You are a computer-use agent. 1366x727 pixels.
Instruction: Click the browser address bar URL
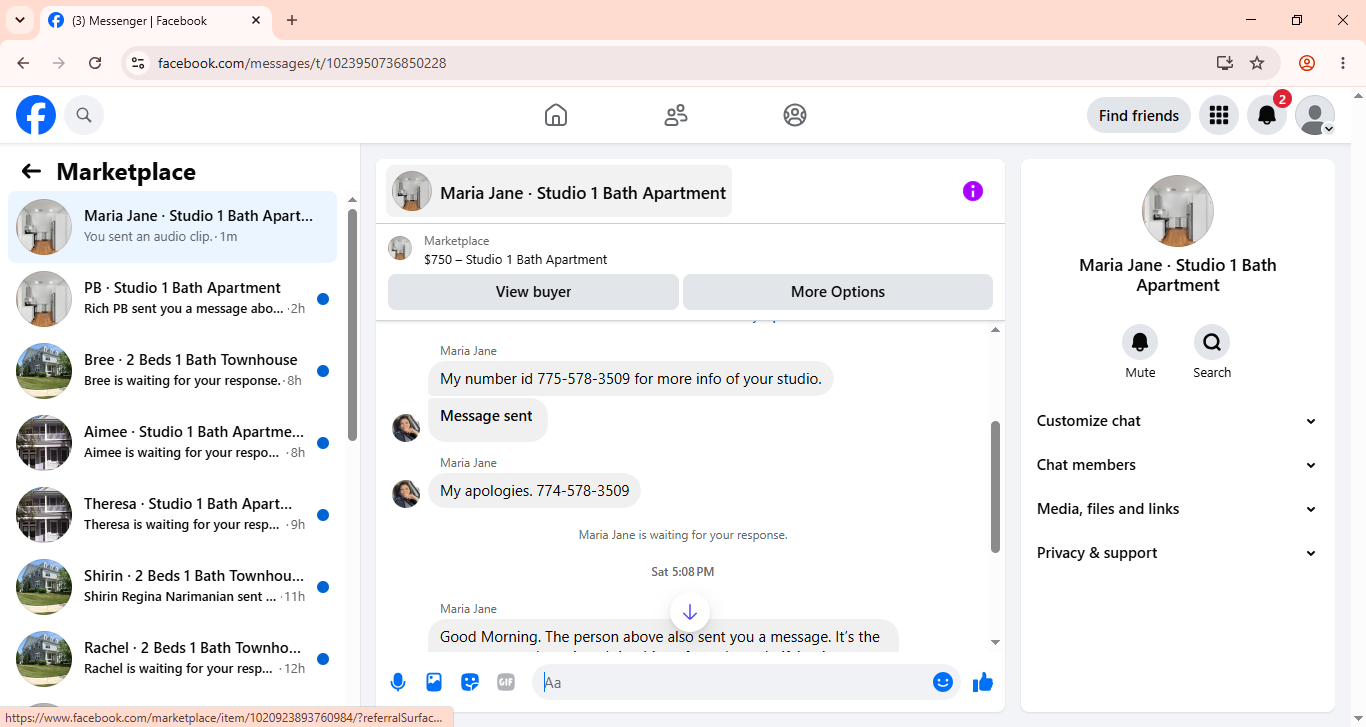point(302,63)
